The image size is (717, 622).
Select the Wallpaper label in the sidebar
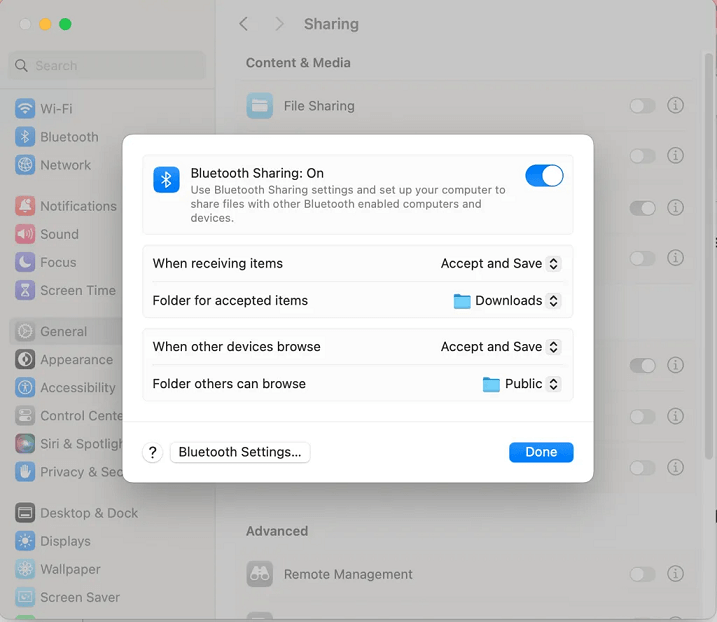70,569
